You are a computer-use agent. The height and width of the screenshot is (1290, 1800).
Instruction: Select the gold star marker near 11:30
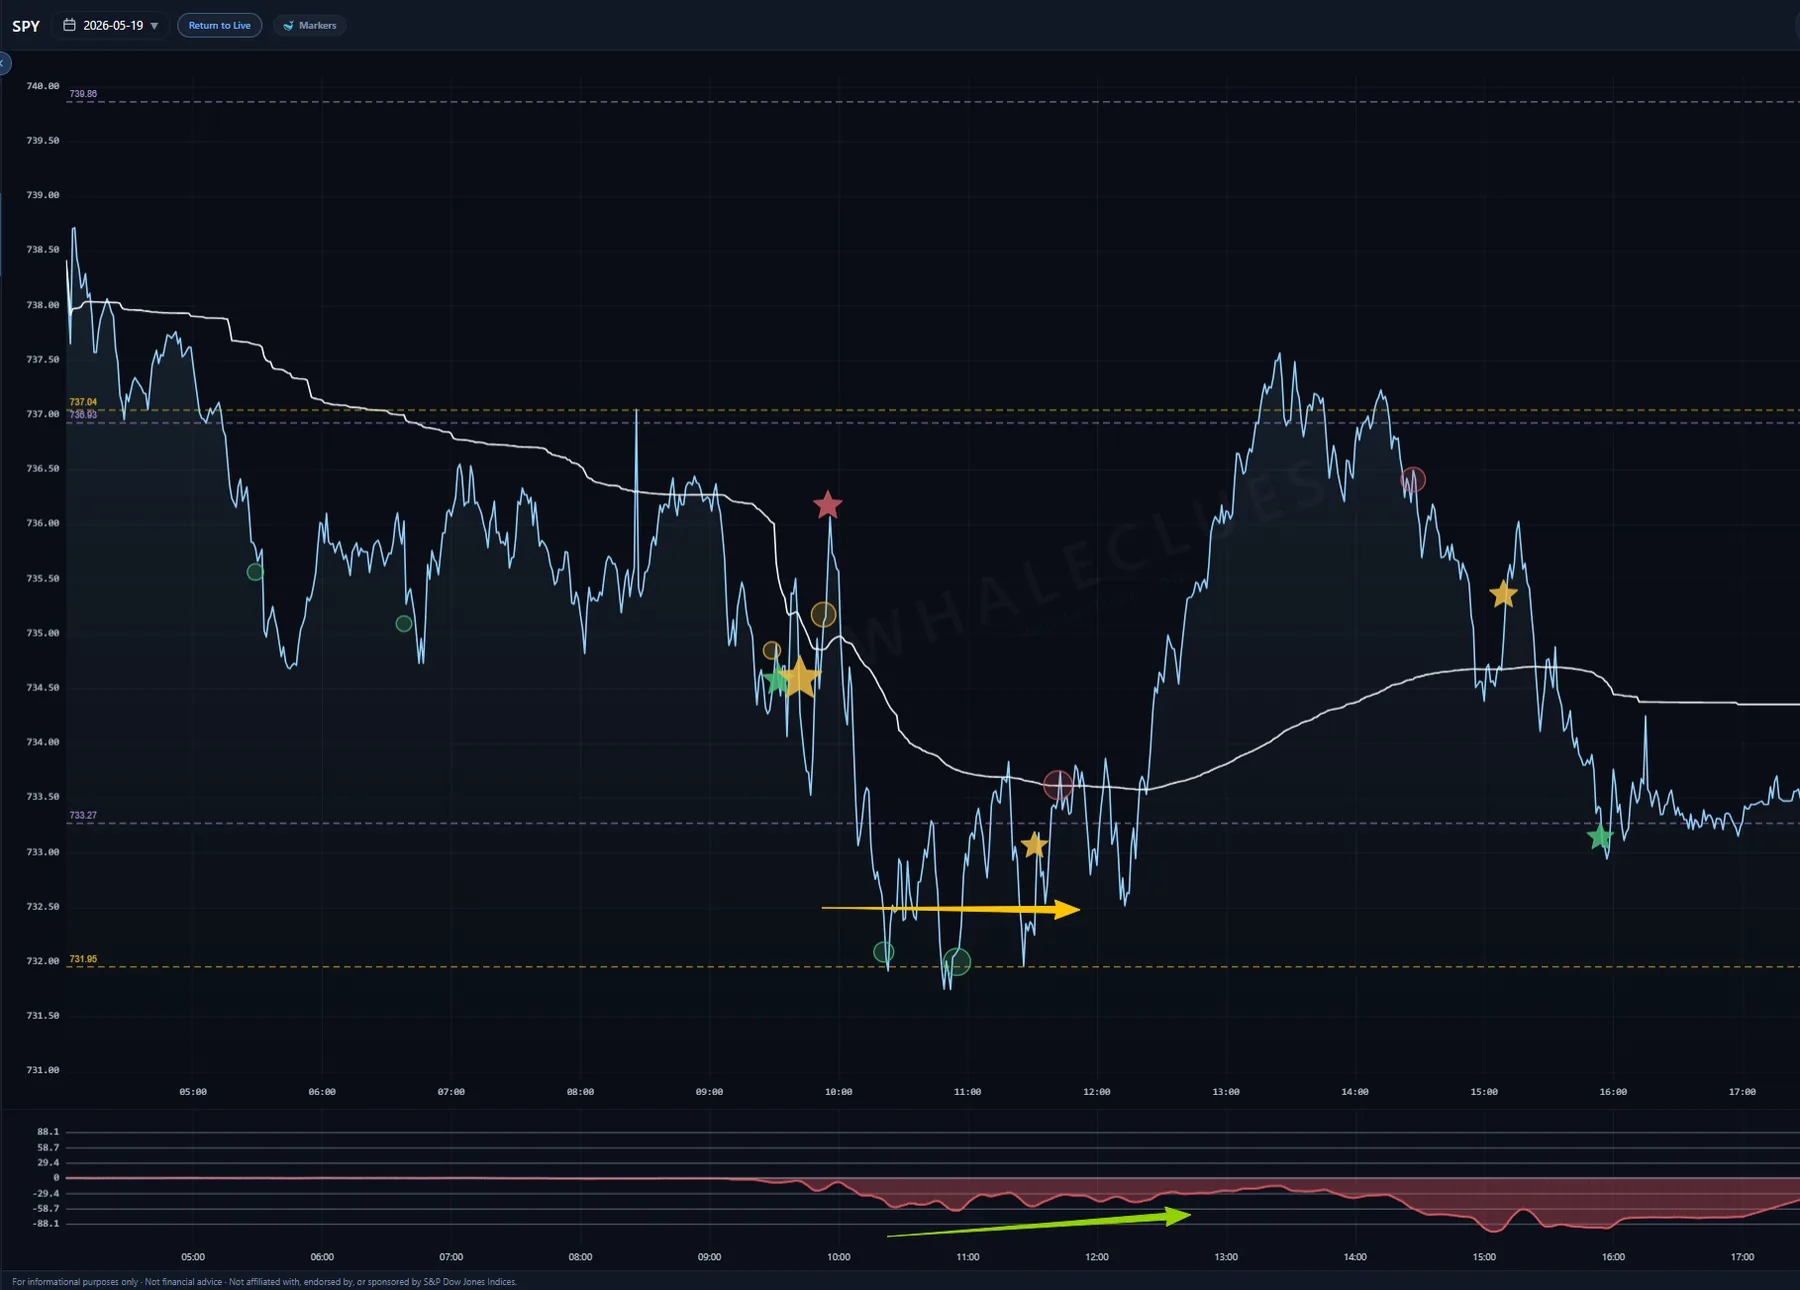point(1034,846)
